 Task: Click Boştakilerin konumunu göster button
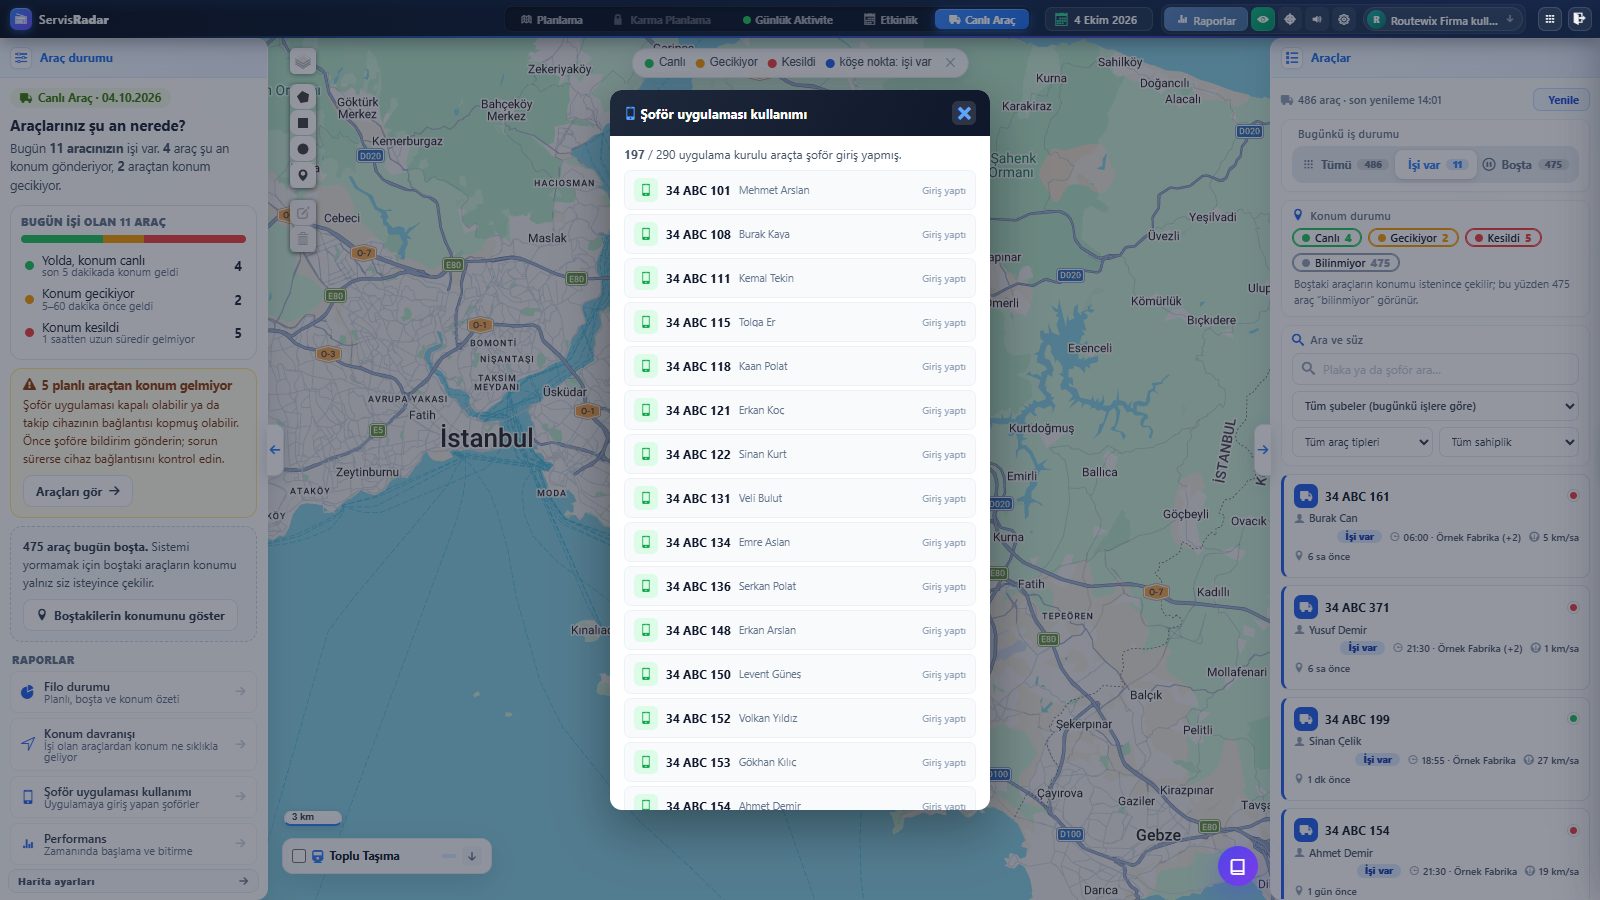point(130,615)
